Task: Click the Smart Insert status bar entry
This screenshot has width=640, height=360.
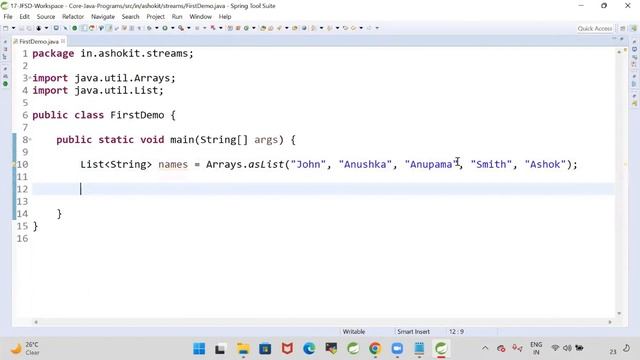Action: click(x=413, y=332)
